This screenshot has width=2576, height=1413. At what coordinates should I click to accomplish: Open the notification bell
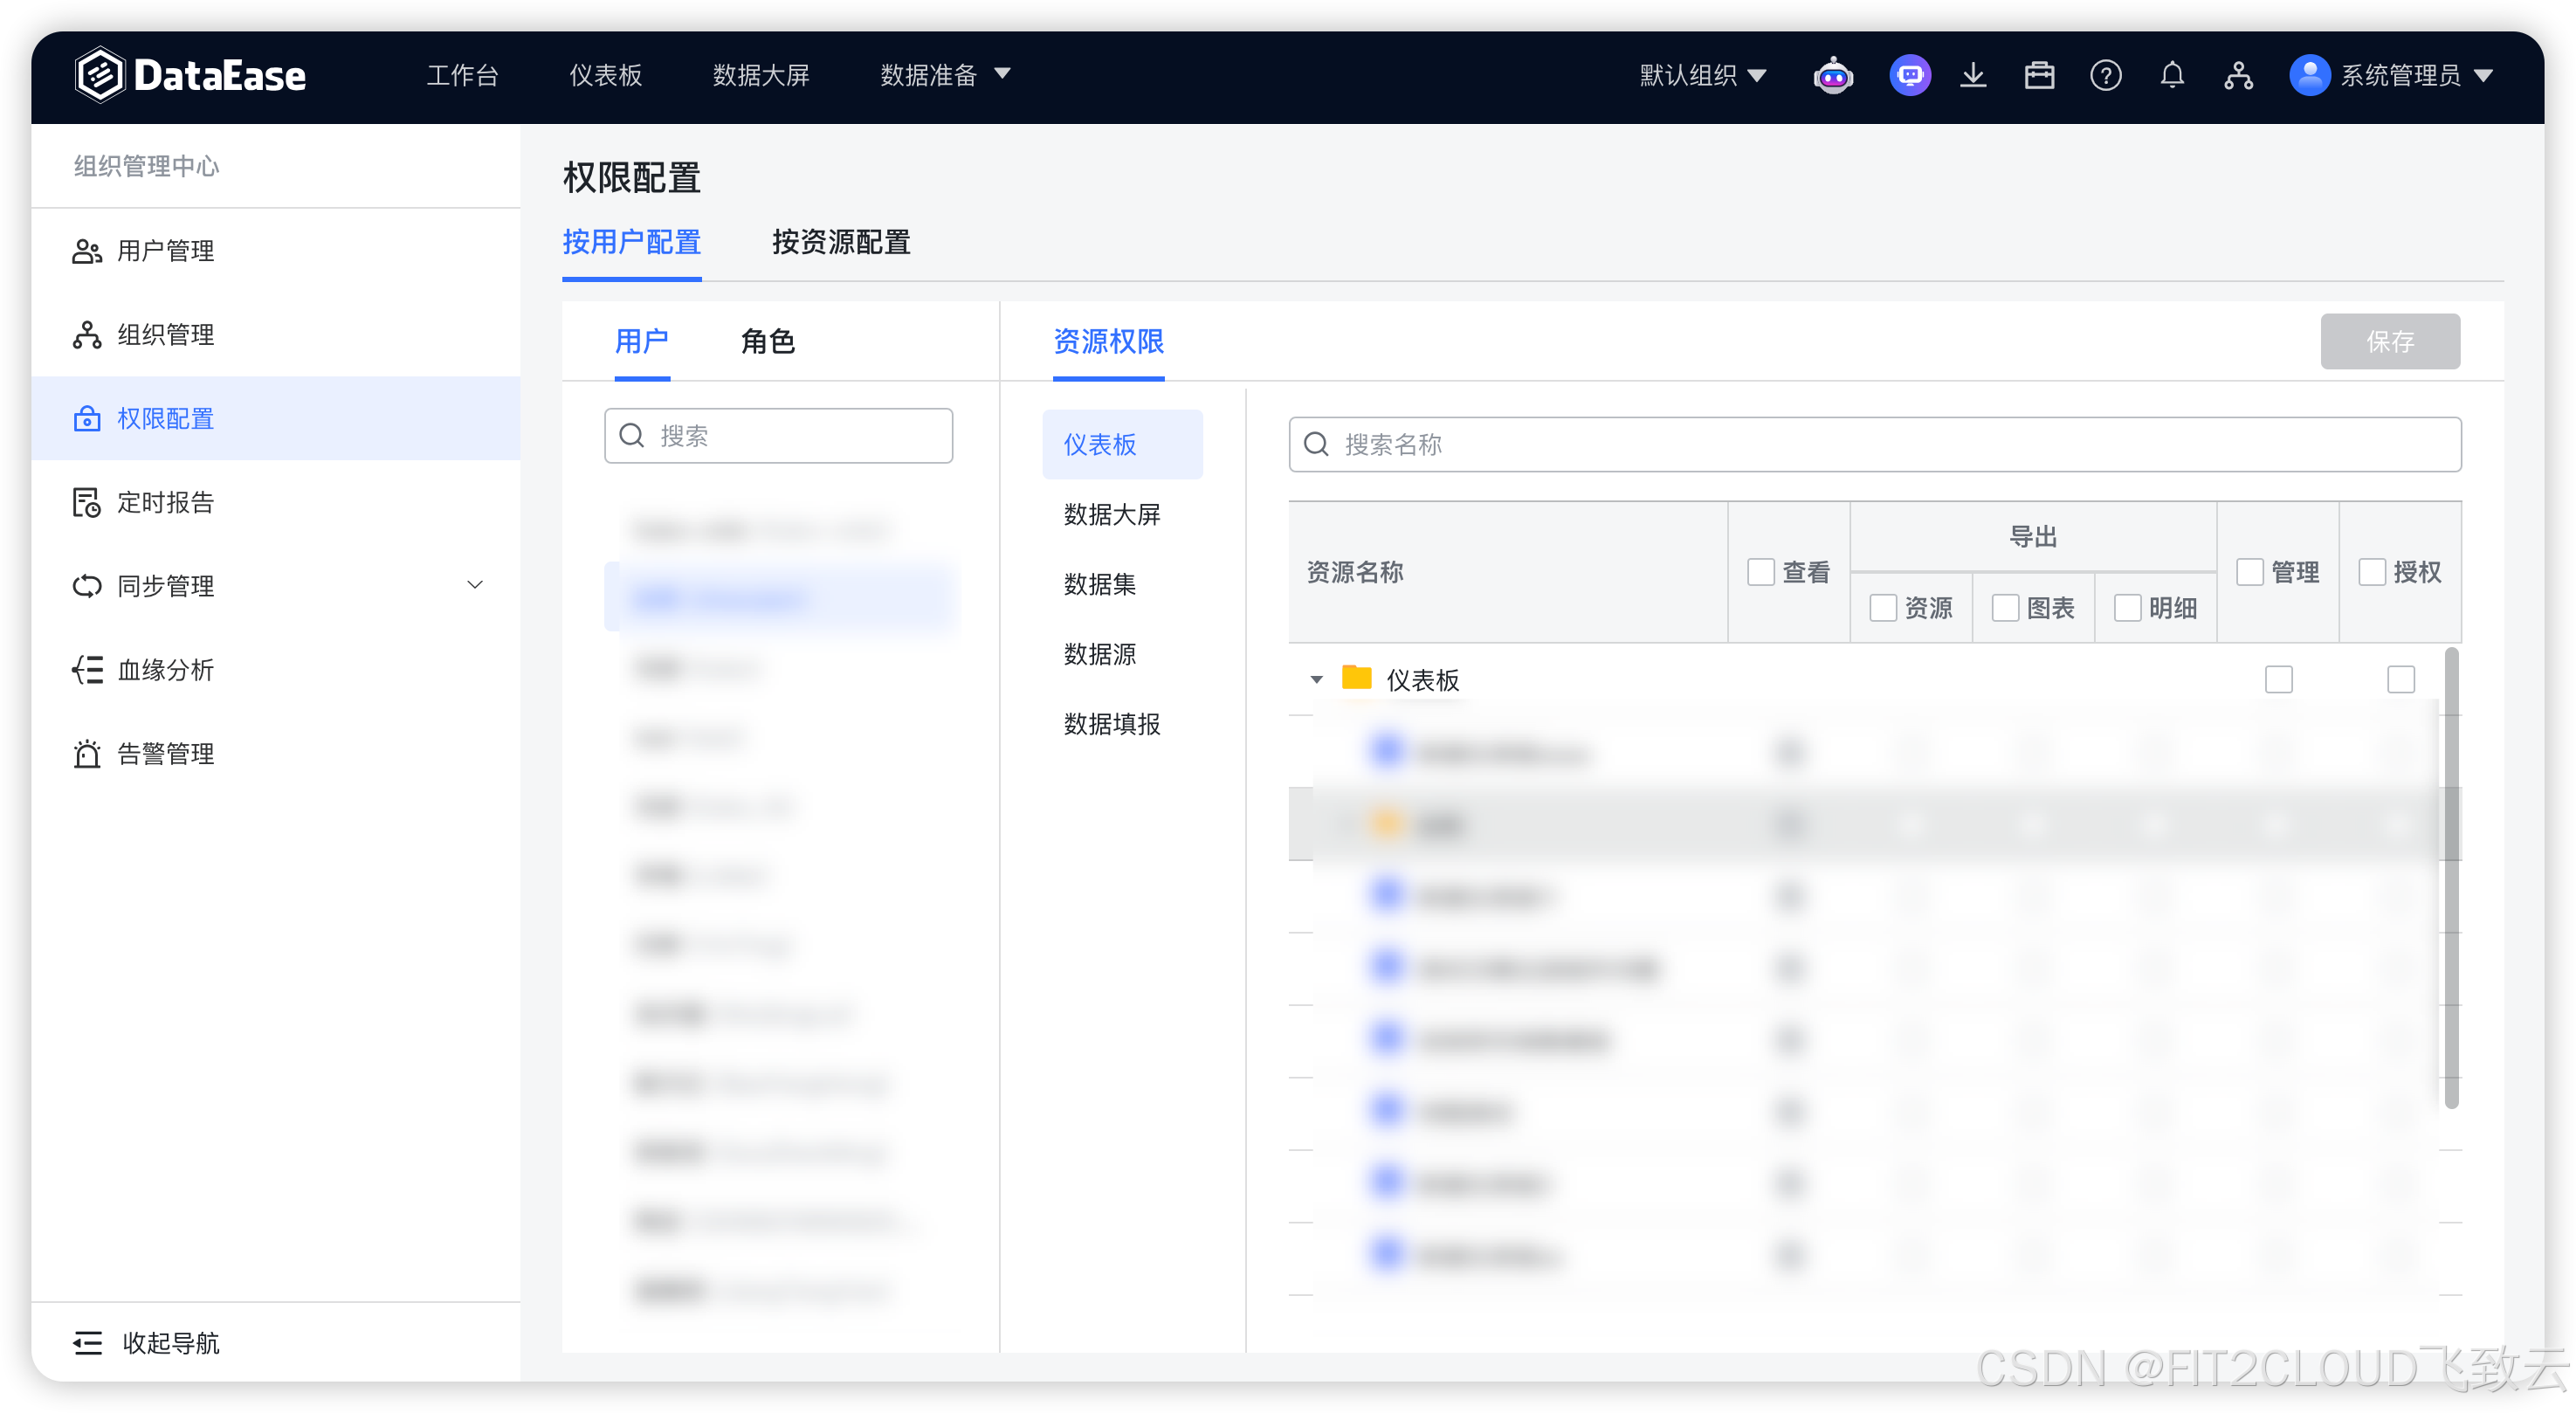click(x=2172, y=76)
